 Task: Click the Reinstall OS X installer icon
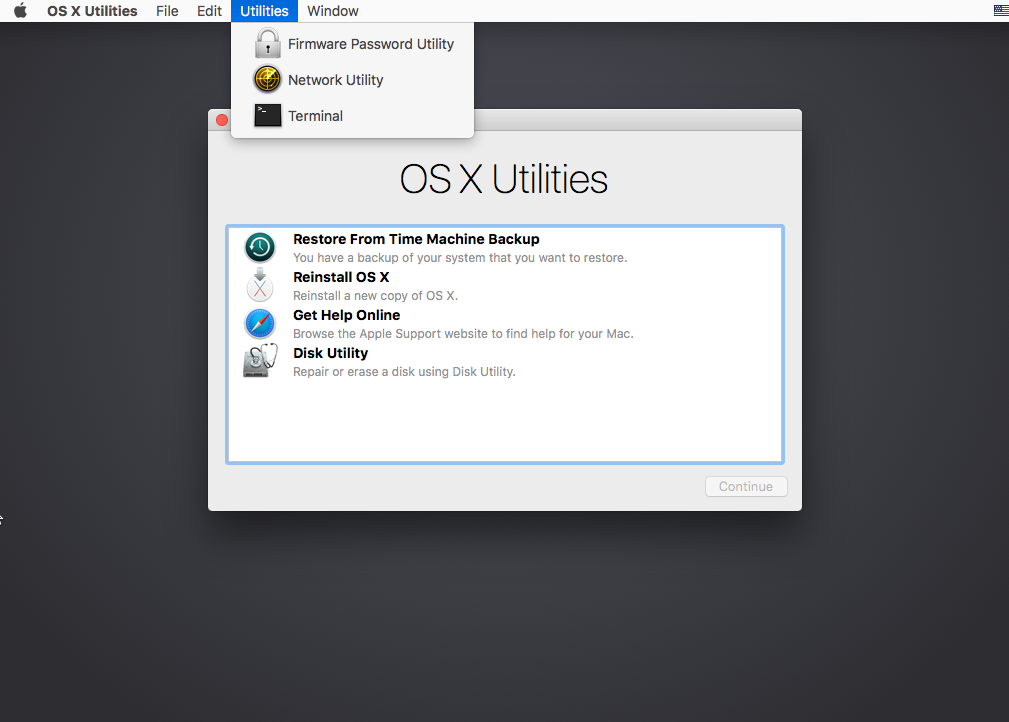pos(260,285)
